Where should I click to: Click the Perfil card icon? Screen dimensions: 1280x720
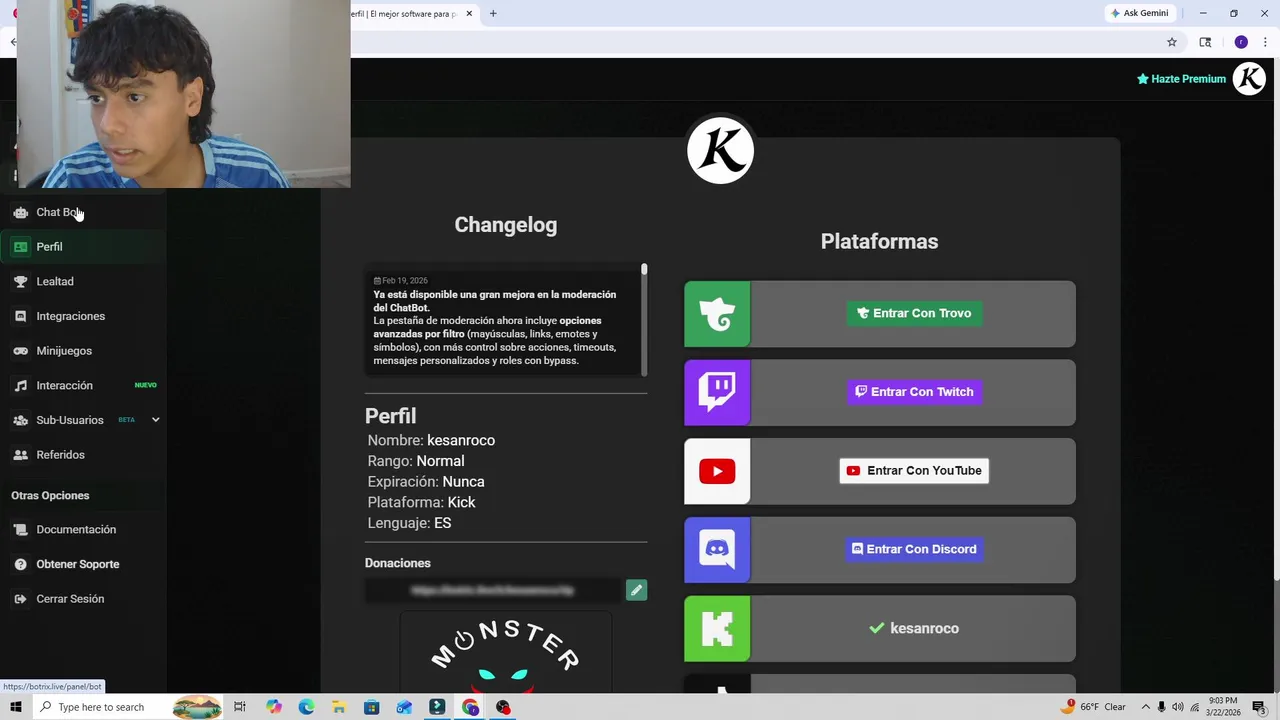point(20,247)
